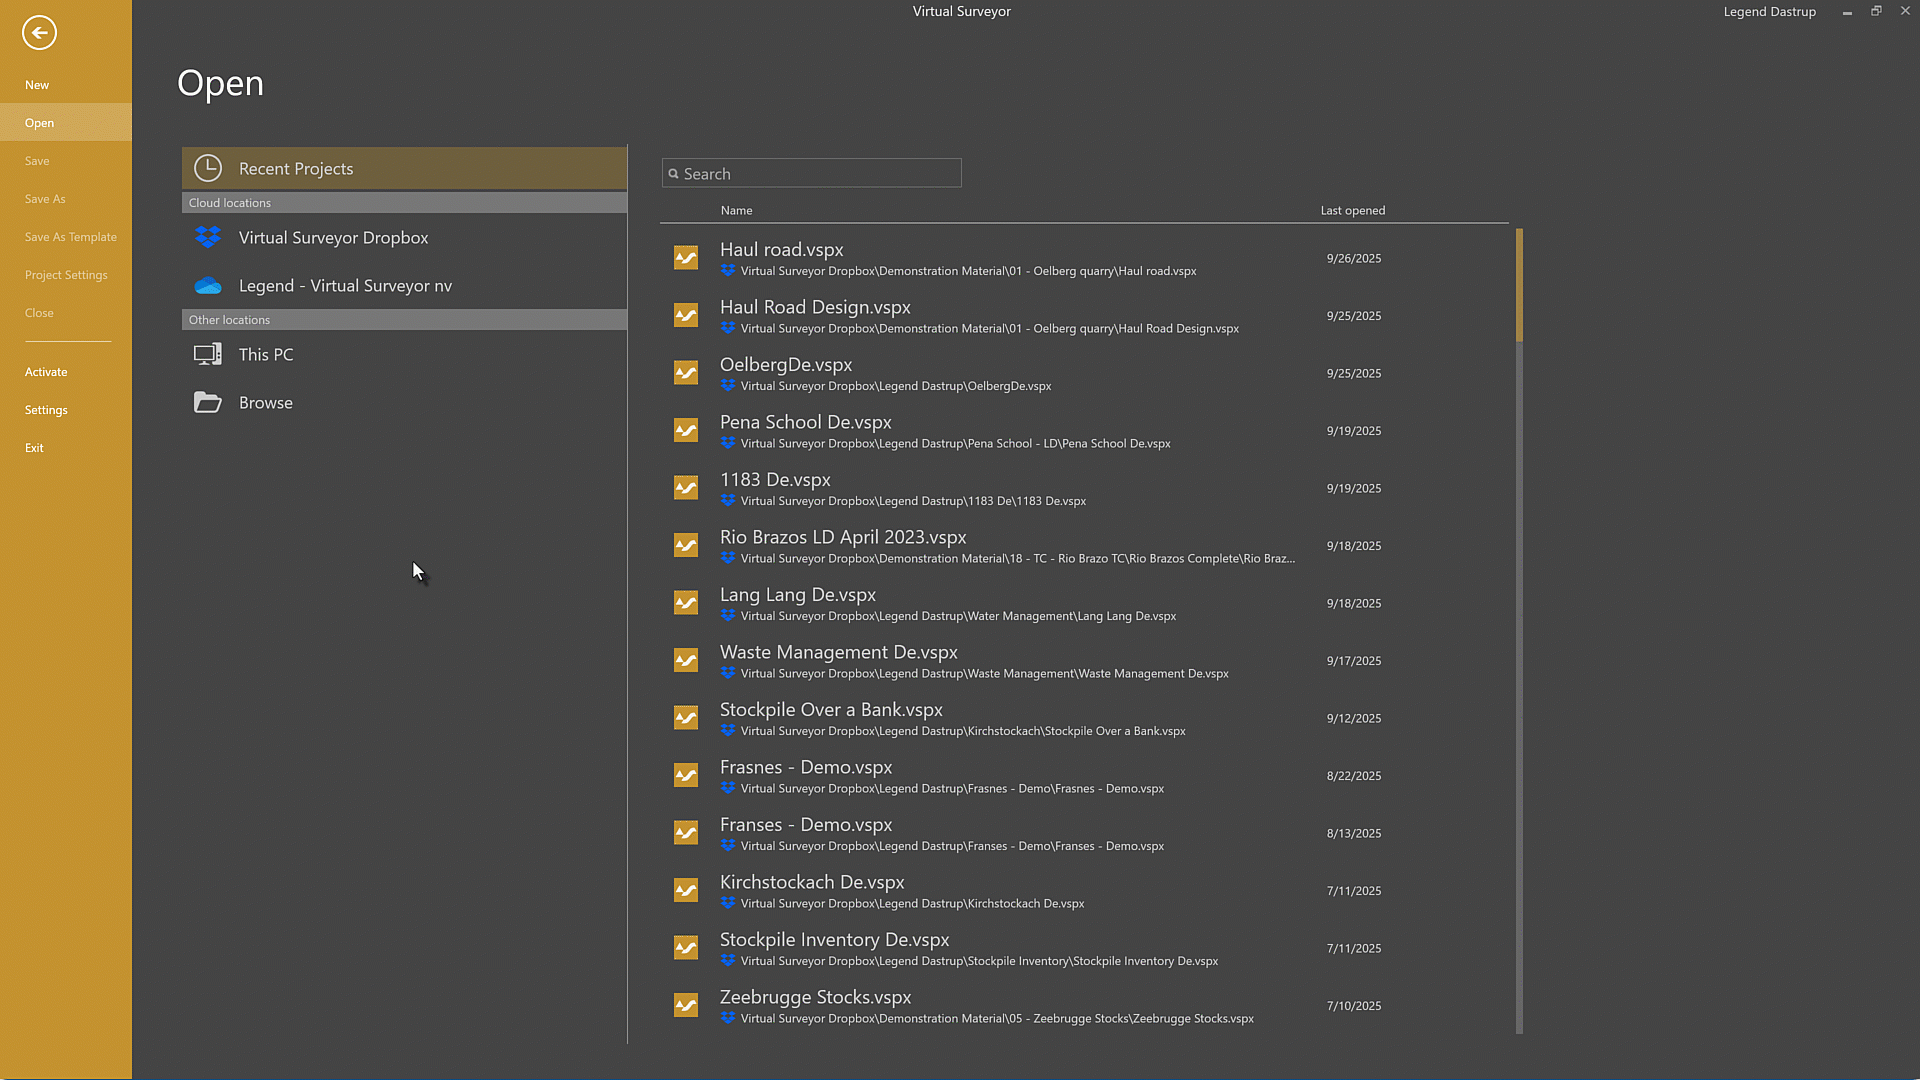
Task: Click the project list vertical scrollbar
Action: (x=1519, y=285)
